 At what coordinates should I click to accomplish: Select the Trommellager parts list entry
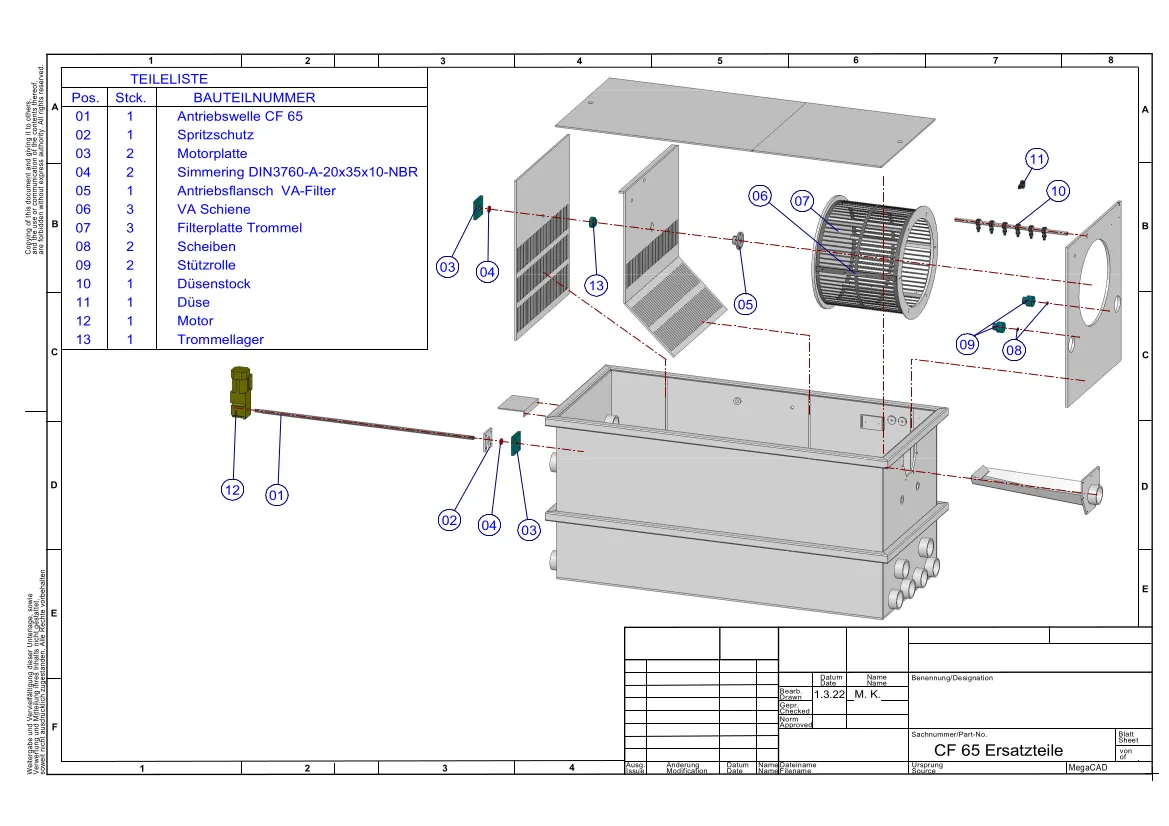point(221,339)
